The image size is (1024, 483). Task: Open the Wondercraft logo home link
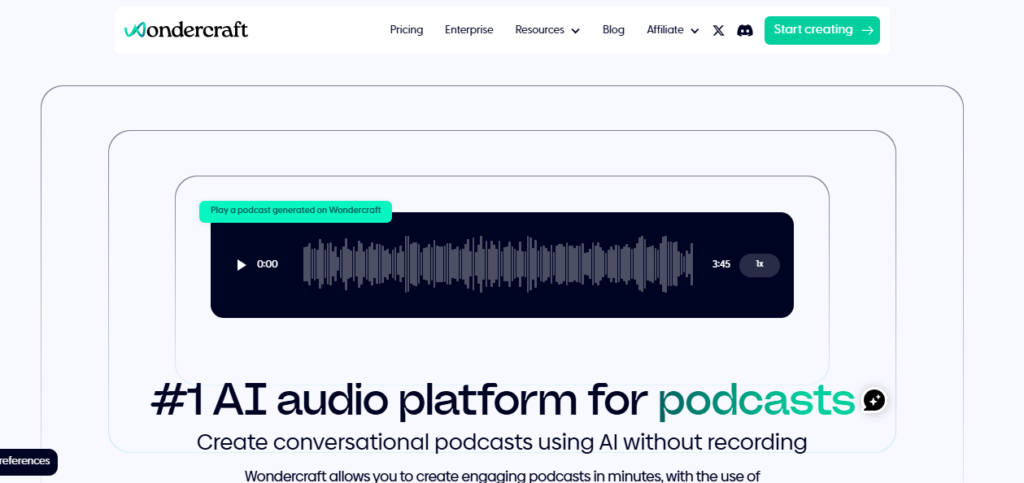tap(186, 29)
